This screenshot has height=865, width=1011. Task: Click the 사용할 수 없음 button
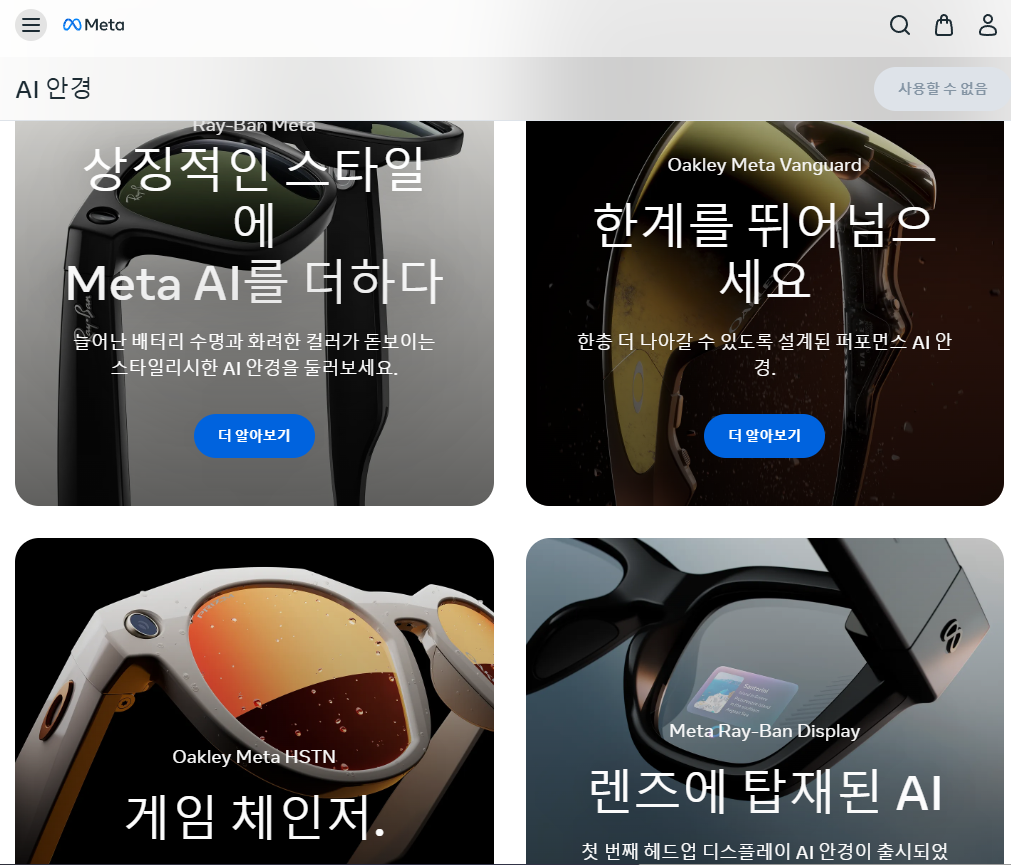point(943,89)
